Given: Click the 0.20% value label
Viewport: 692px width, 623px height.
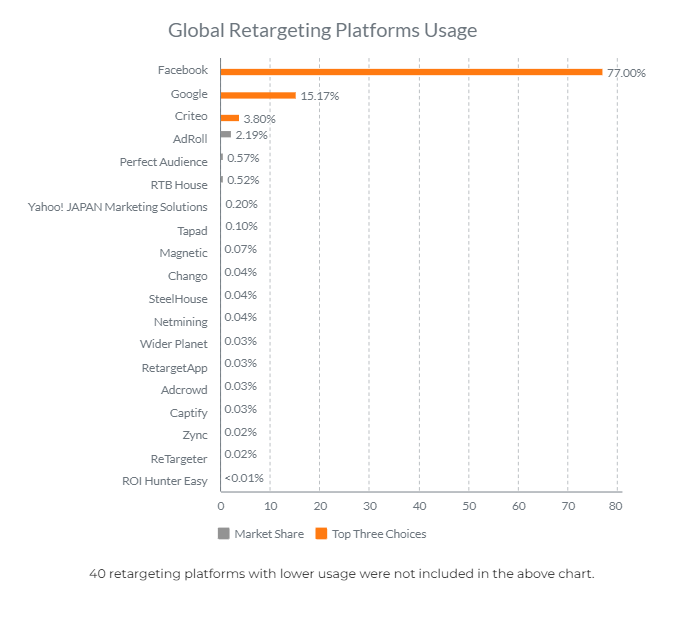Looking at the screenshot, I should pos(241,204).
